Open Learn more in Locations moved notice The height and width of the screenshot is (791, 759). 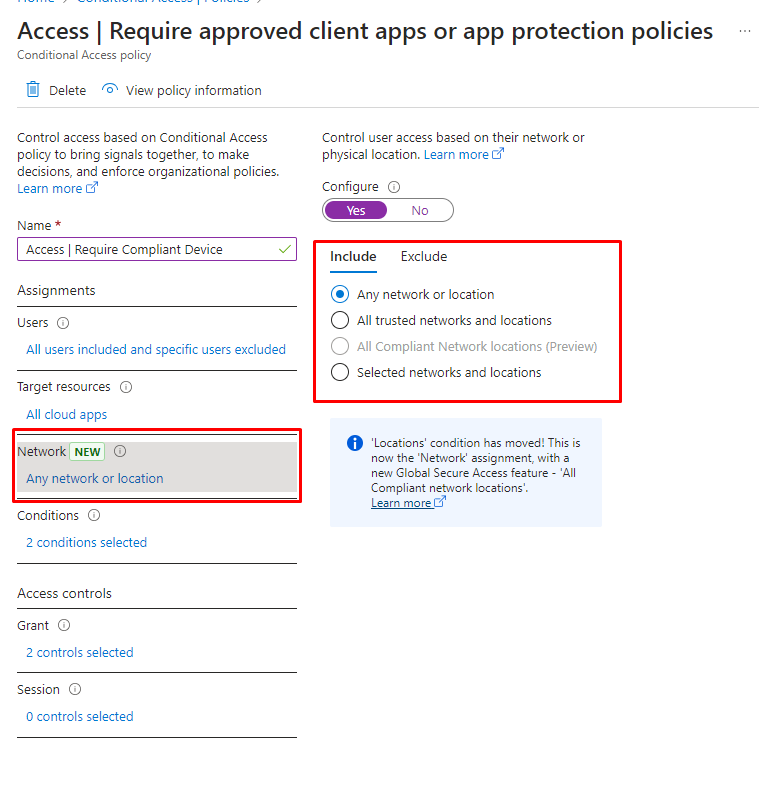[401, 503]
